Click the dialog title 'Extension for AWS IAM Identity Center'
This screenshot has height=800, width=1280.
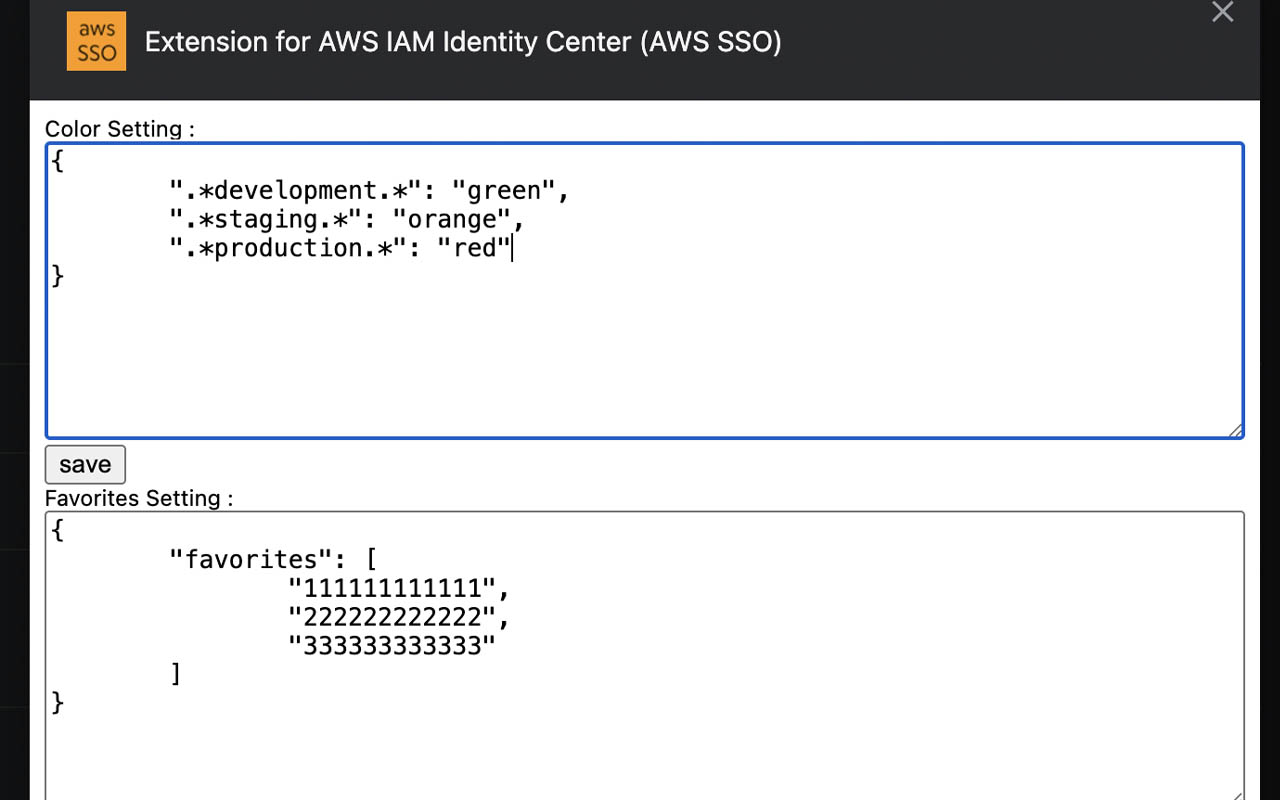(x=463, y=42)
